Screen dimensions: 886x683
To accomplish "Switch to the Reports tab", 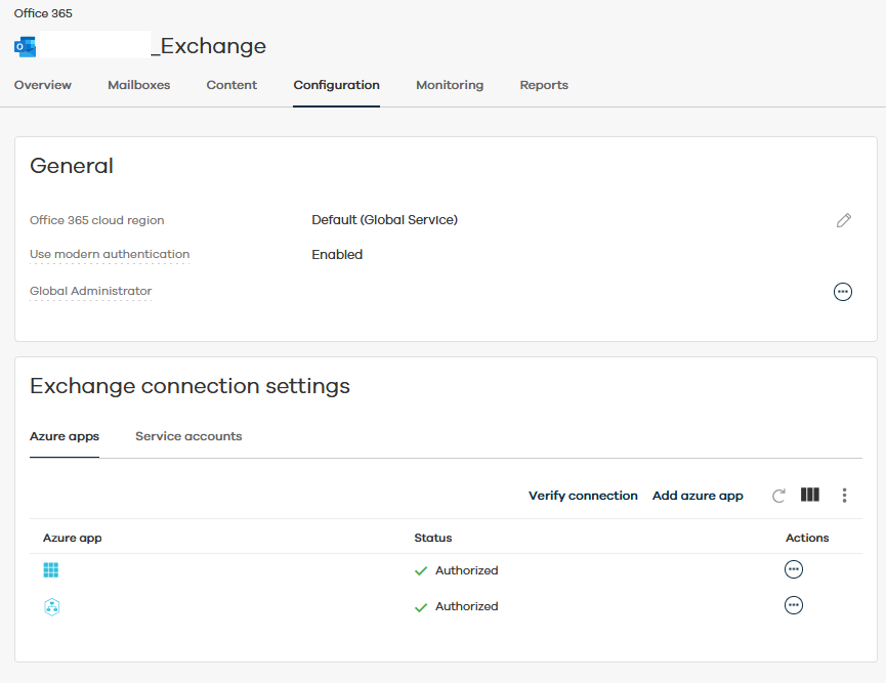I will pyautogui.click(x=544, y=85).
